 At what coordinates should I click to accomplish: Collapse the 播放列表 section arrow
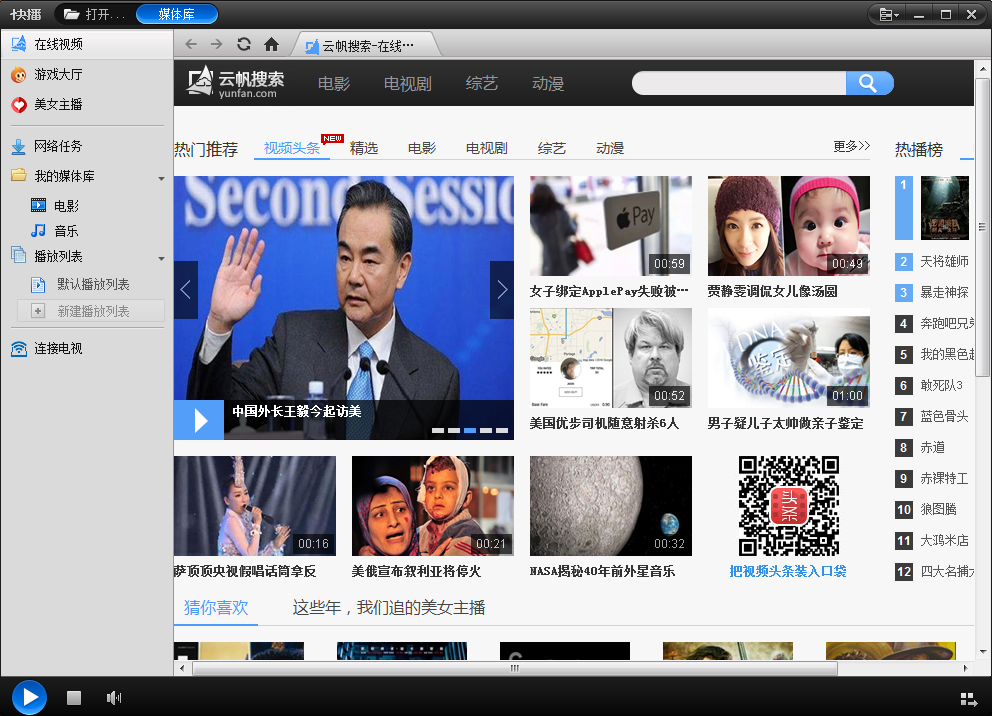(161, 258)
